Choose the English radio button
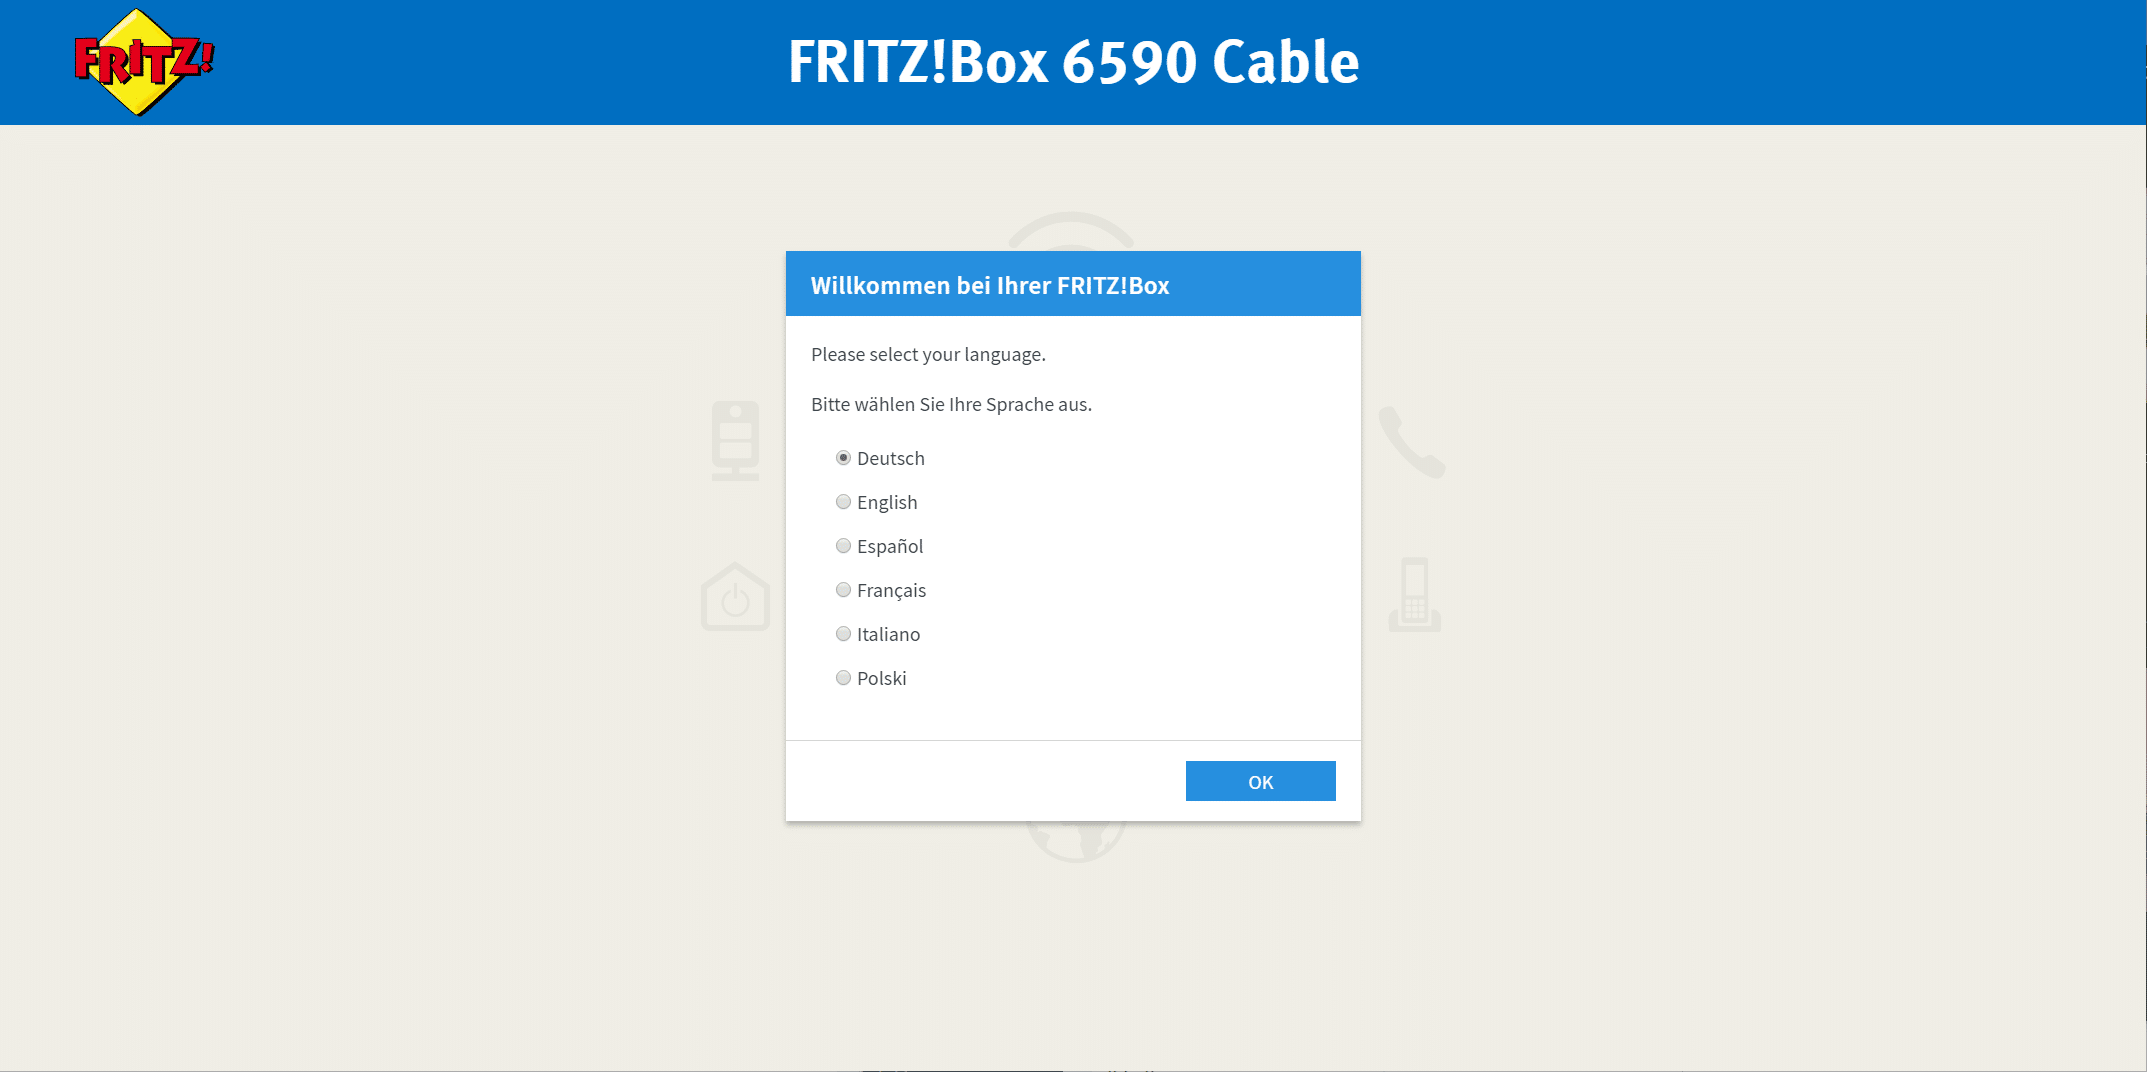Screen dimensions: 2147x1072 point(844,502)
